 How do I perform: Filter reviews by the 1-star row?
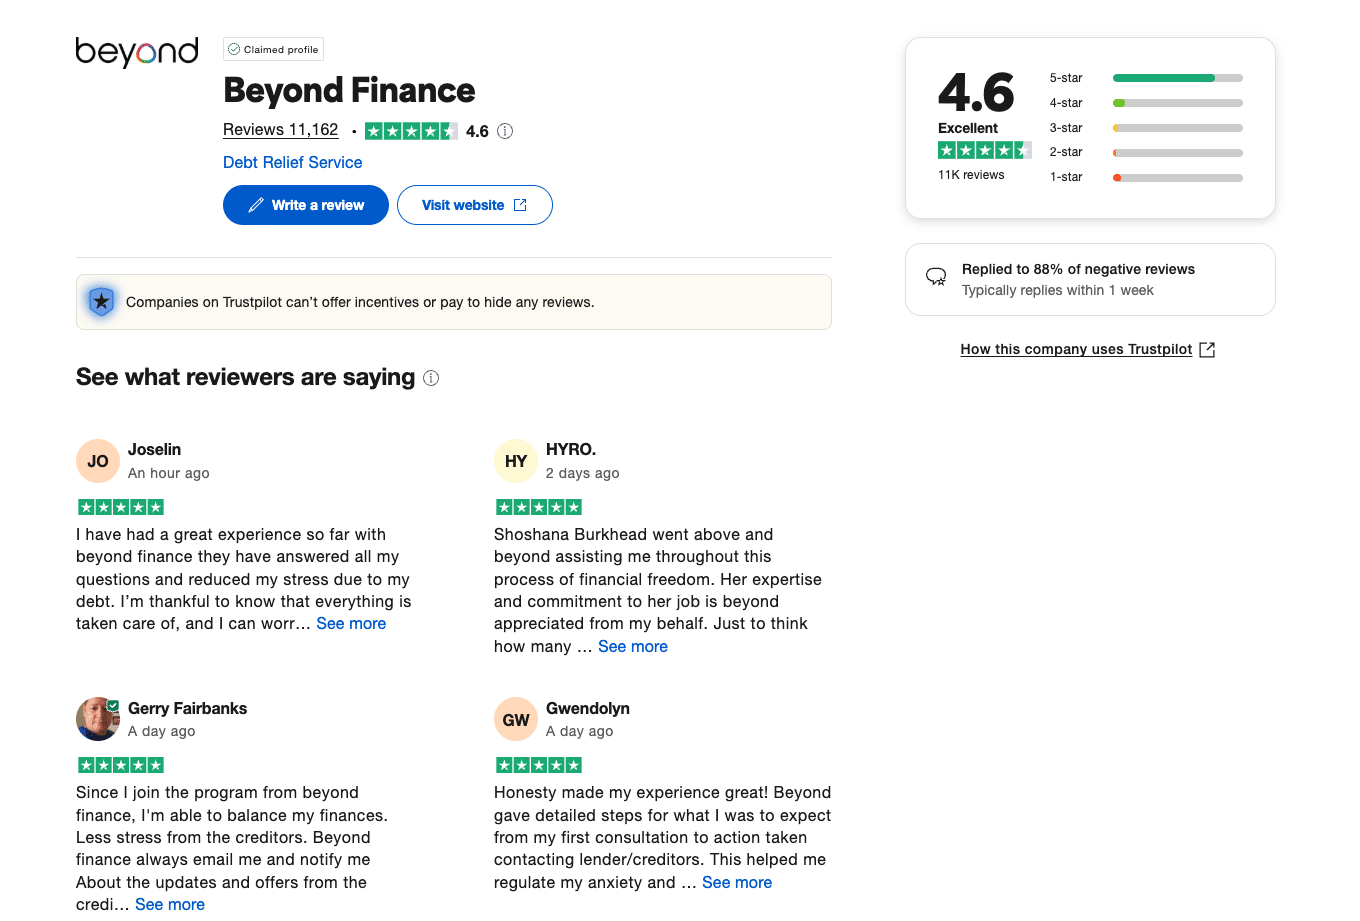pos(1146,177)
